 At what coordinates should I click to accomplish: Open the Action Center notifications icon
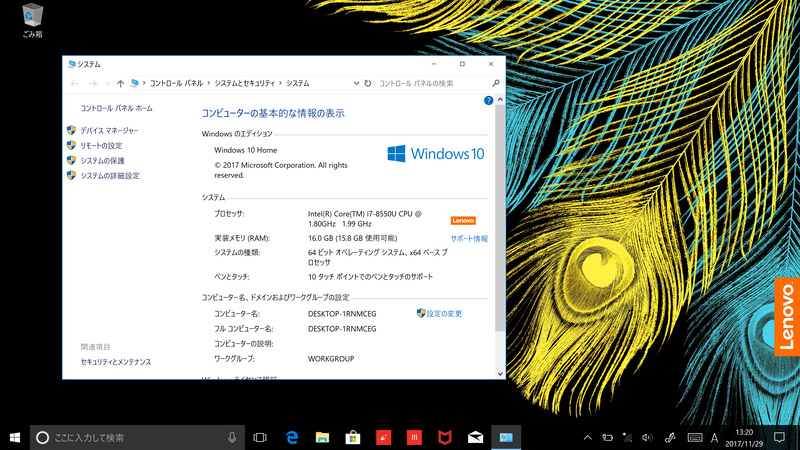pyautogui.click(x=779, y=437)
